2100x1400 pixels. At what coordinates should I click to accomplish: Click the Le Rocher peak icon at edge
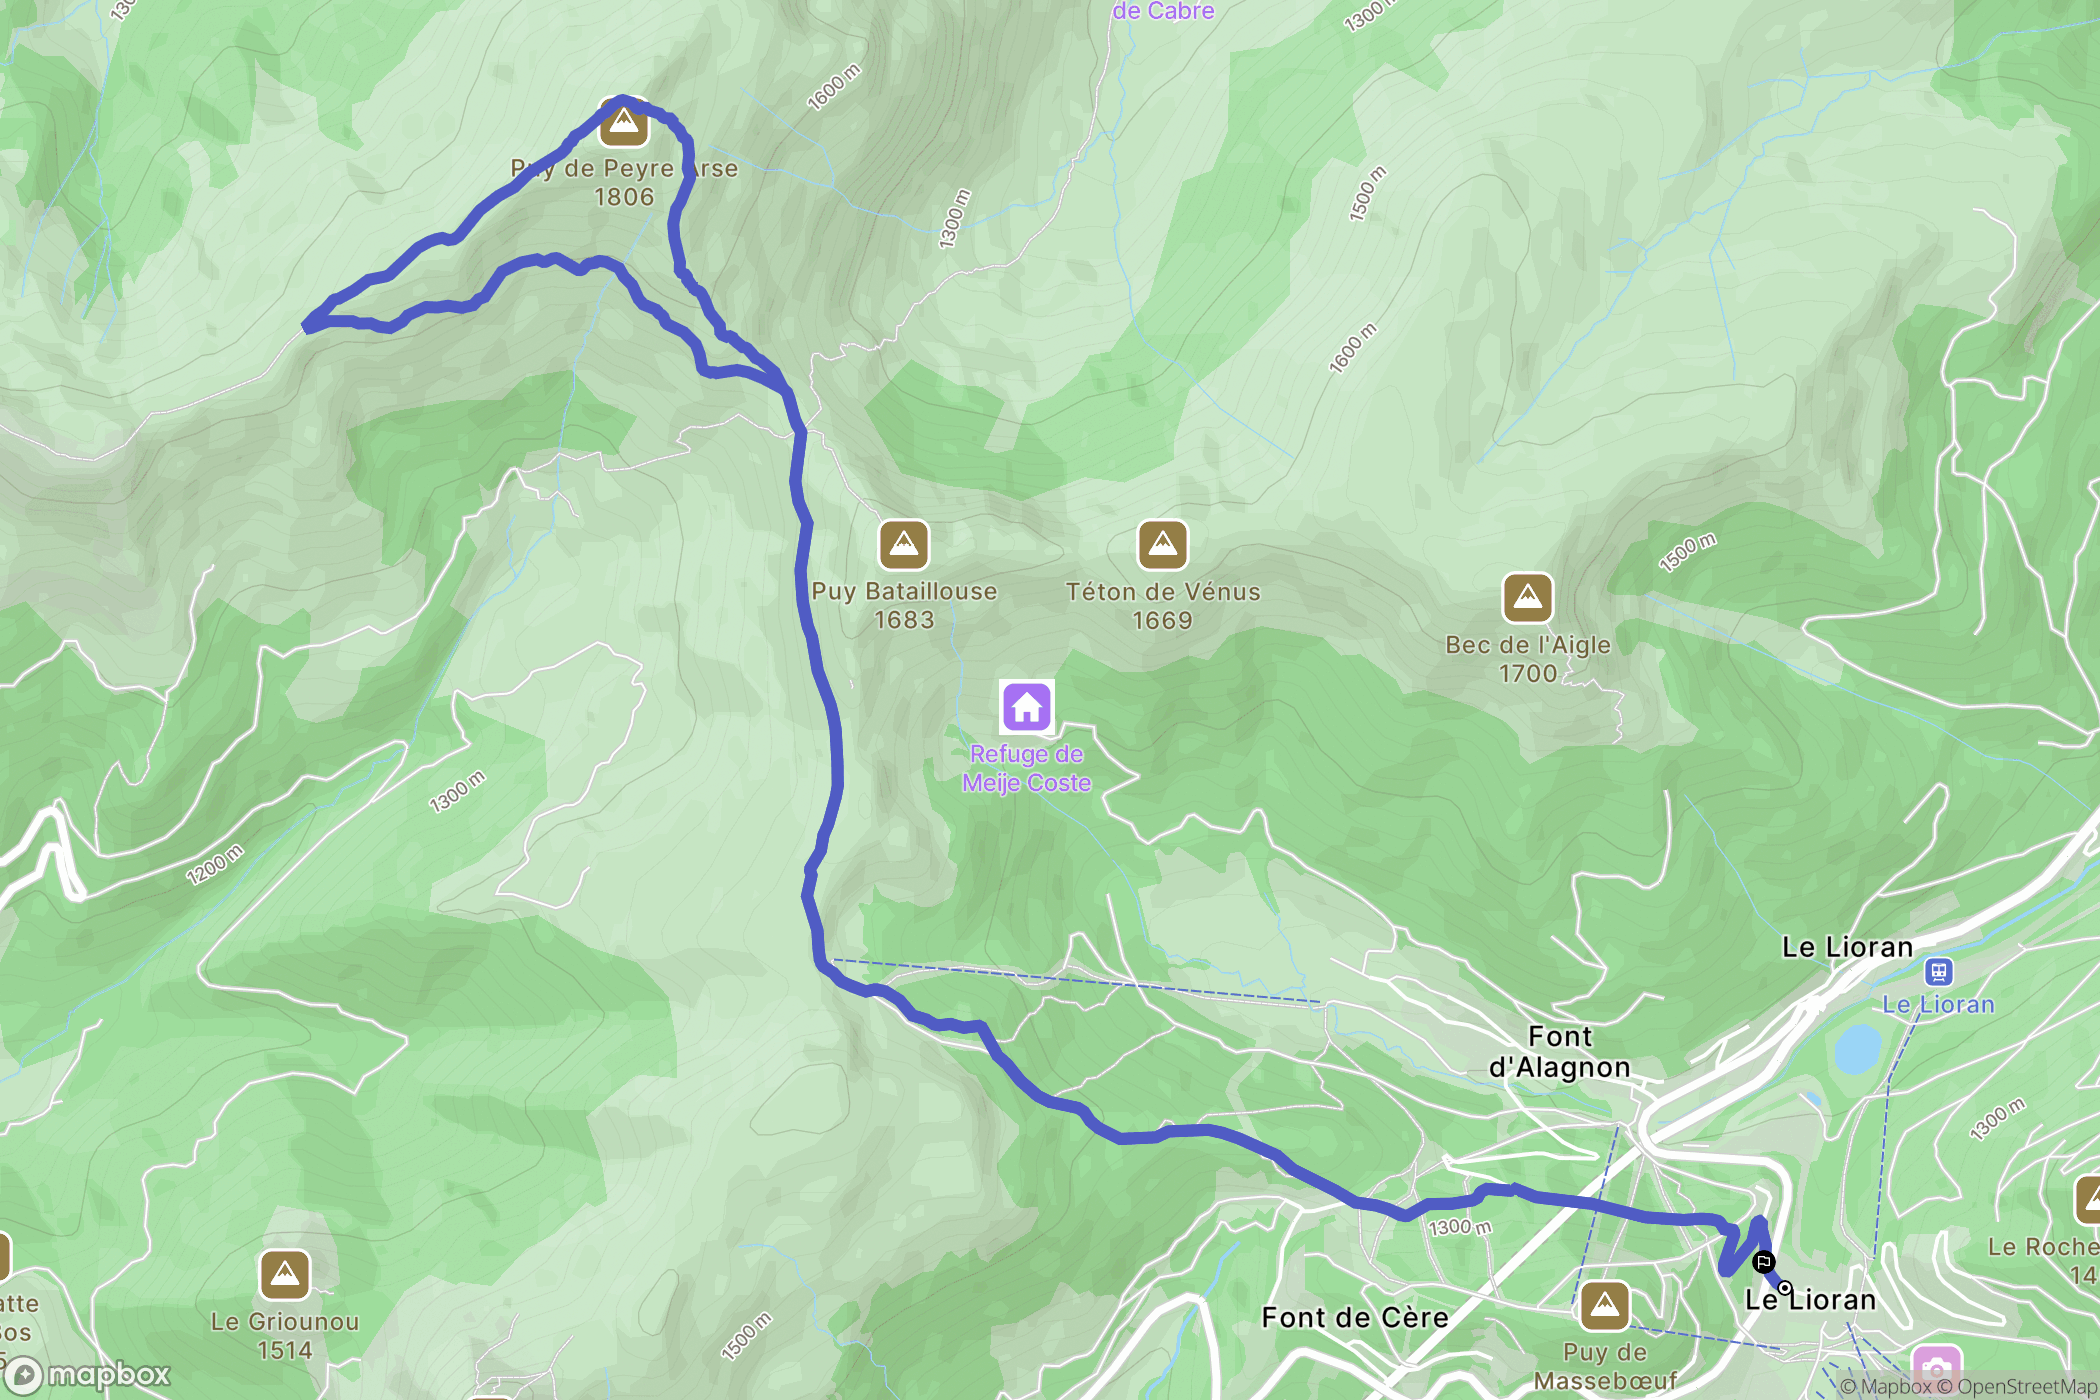(x=2090, y=1200)
